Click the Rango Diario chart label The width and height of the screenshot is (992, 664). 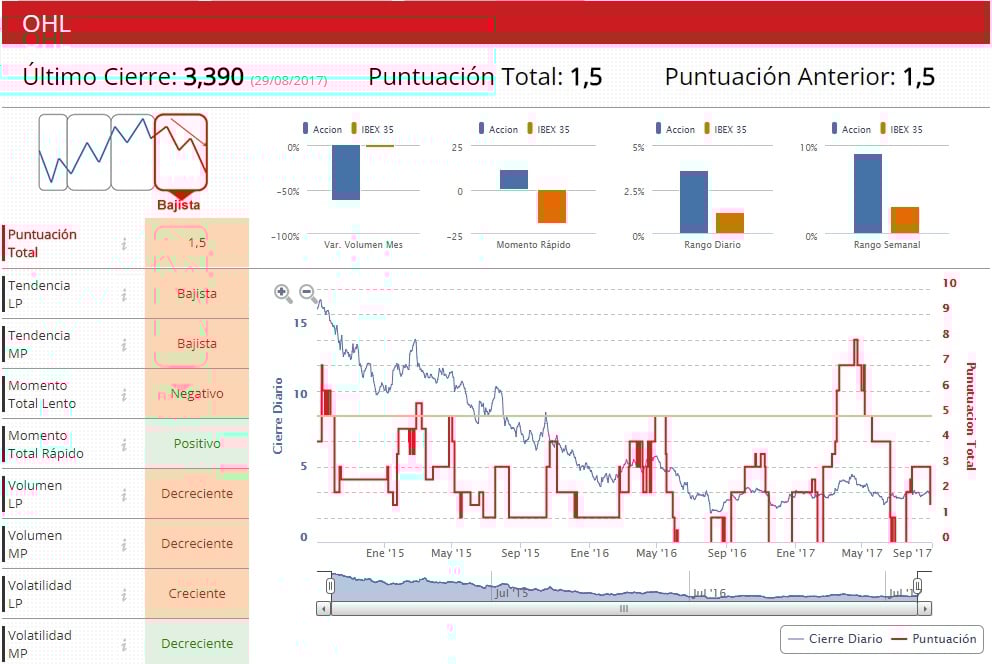712,244
